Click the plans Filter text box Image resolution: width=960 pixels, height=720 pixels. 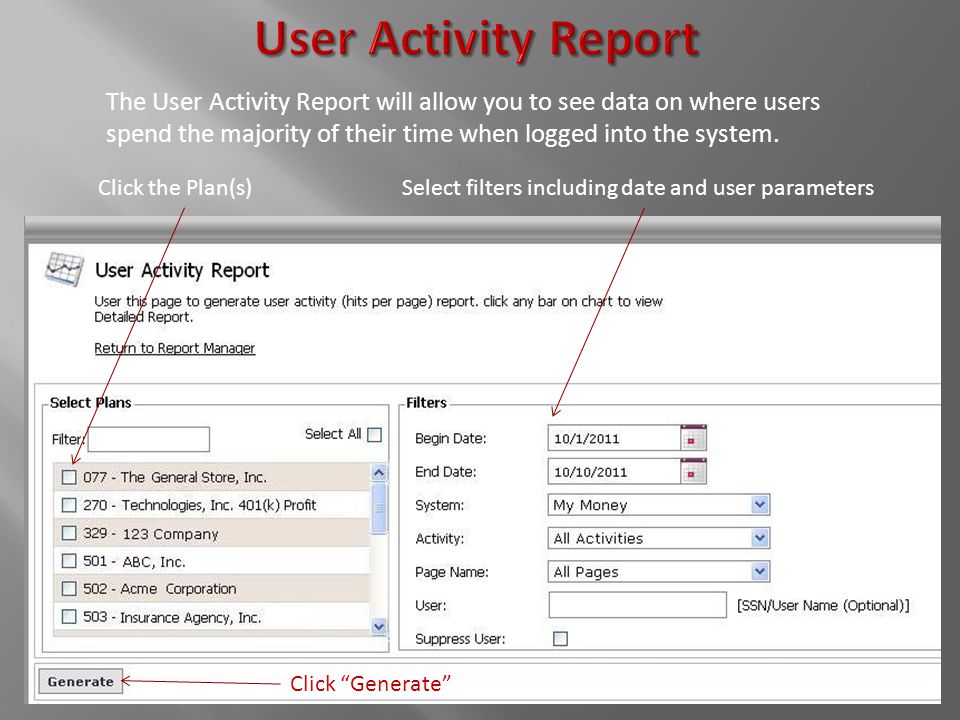coord(149,439)
